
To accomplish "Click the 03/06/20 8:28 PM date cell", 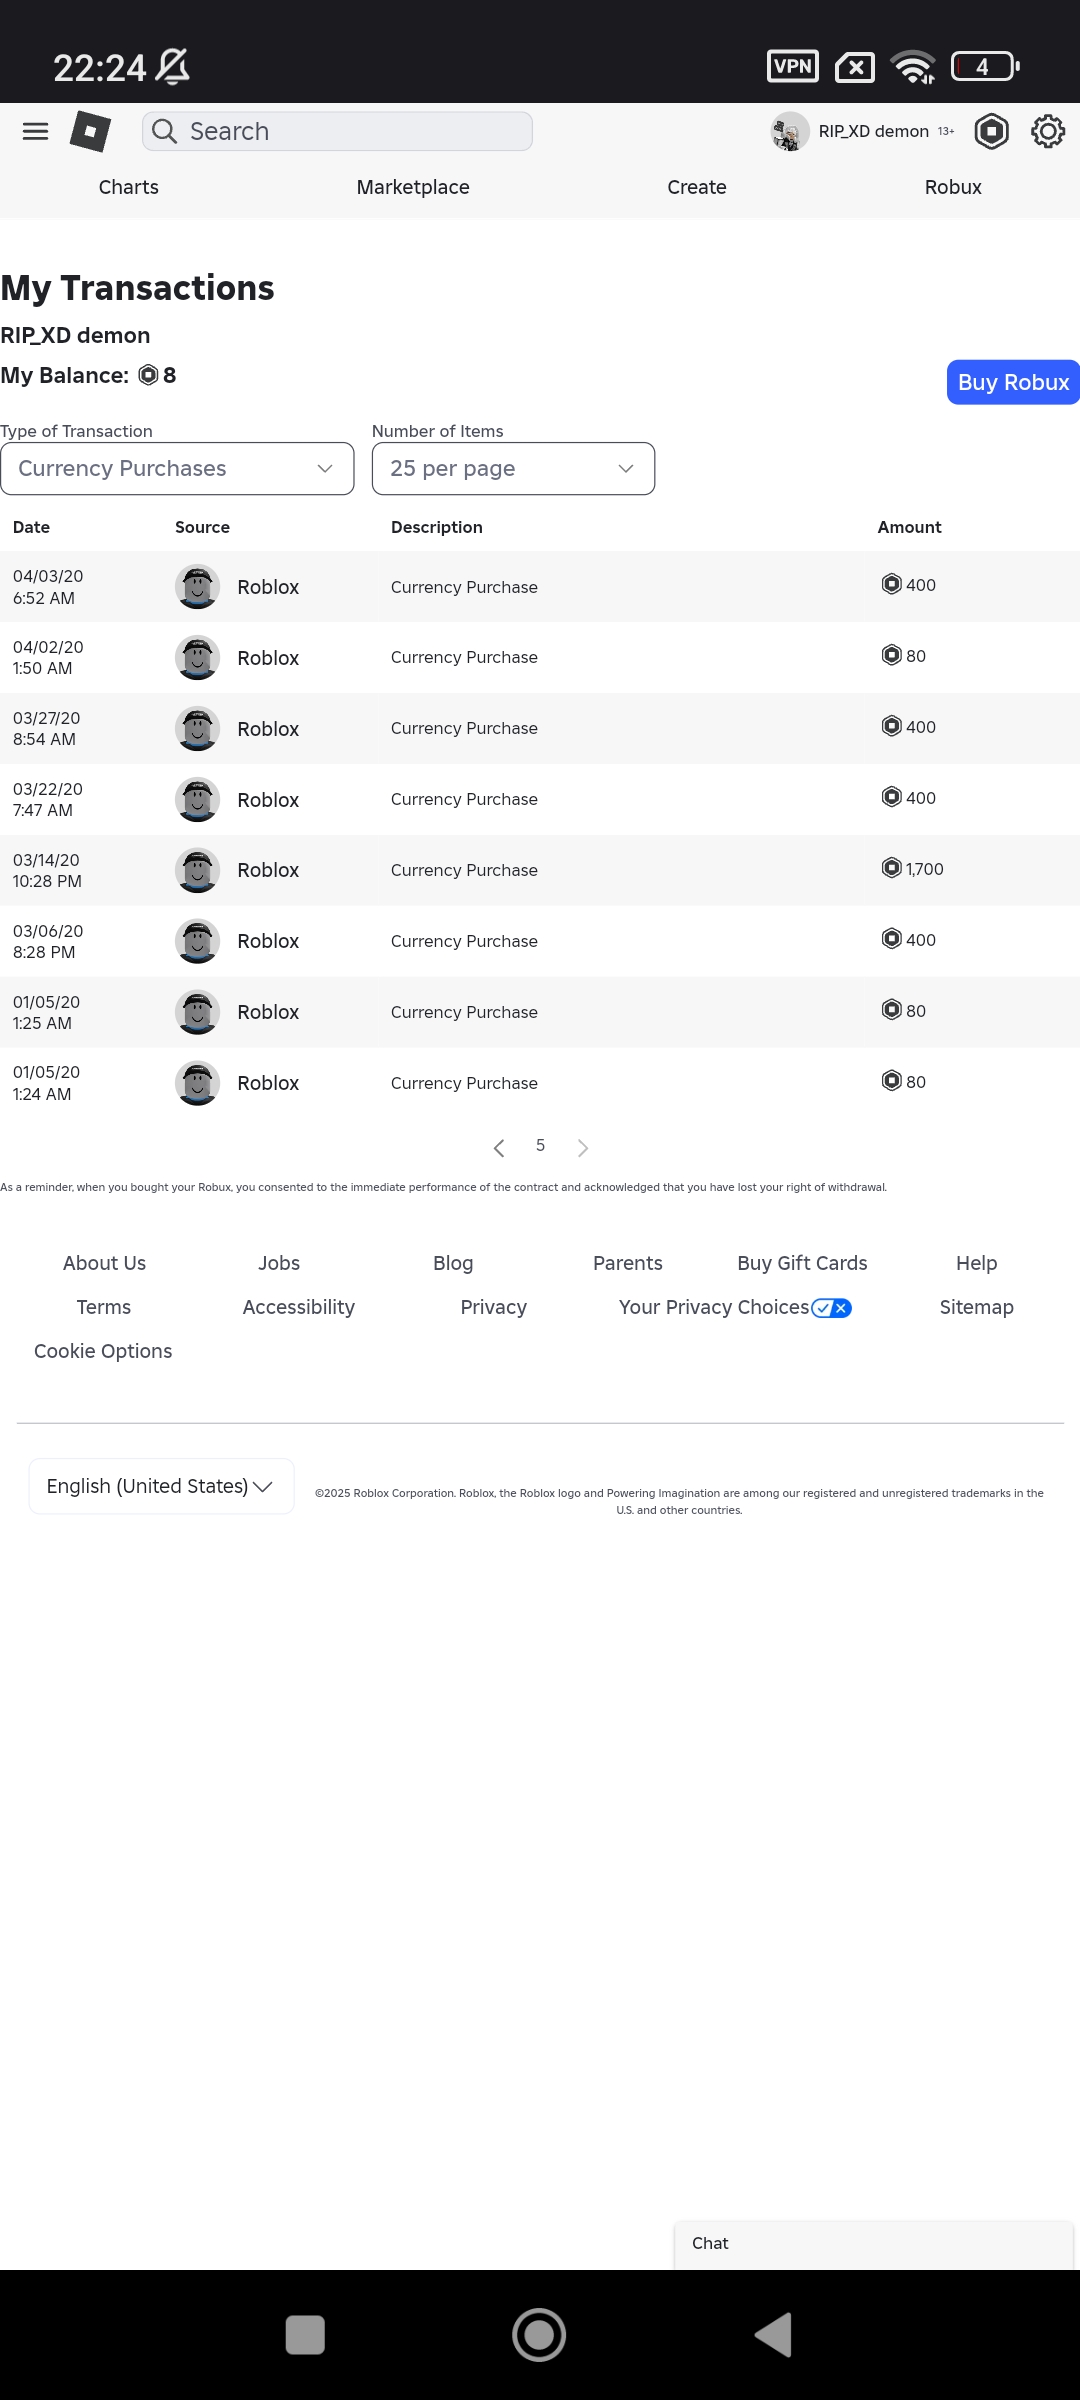I will tap(48, 941).
